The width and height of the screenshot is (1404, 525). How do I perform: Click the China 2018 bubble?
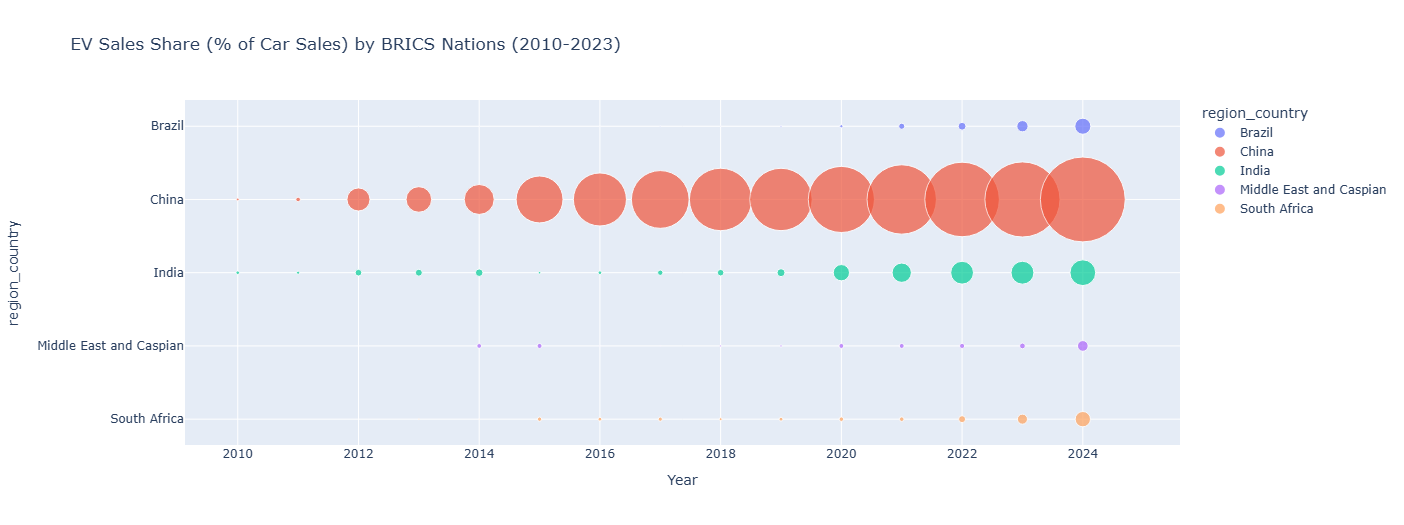720,199
